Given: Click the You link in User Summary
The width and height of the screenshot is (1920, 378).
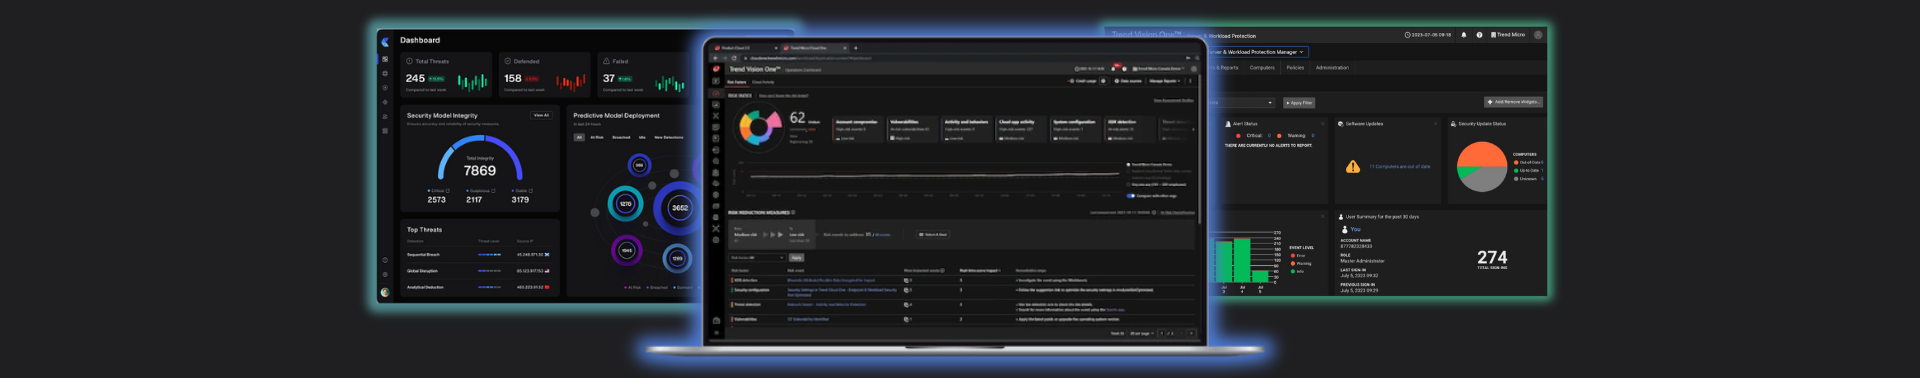Looking at the screenshot, I should [1356, 229].
